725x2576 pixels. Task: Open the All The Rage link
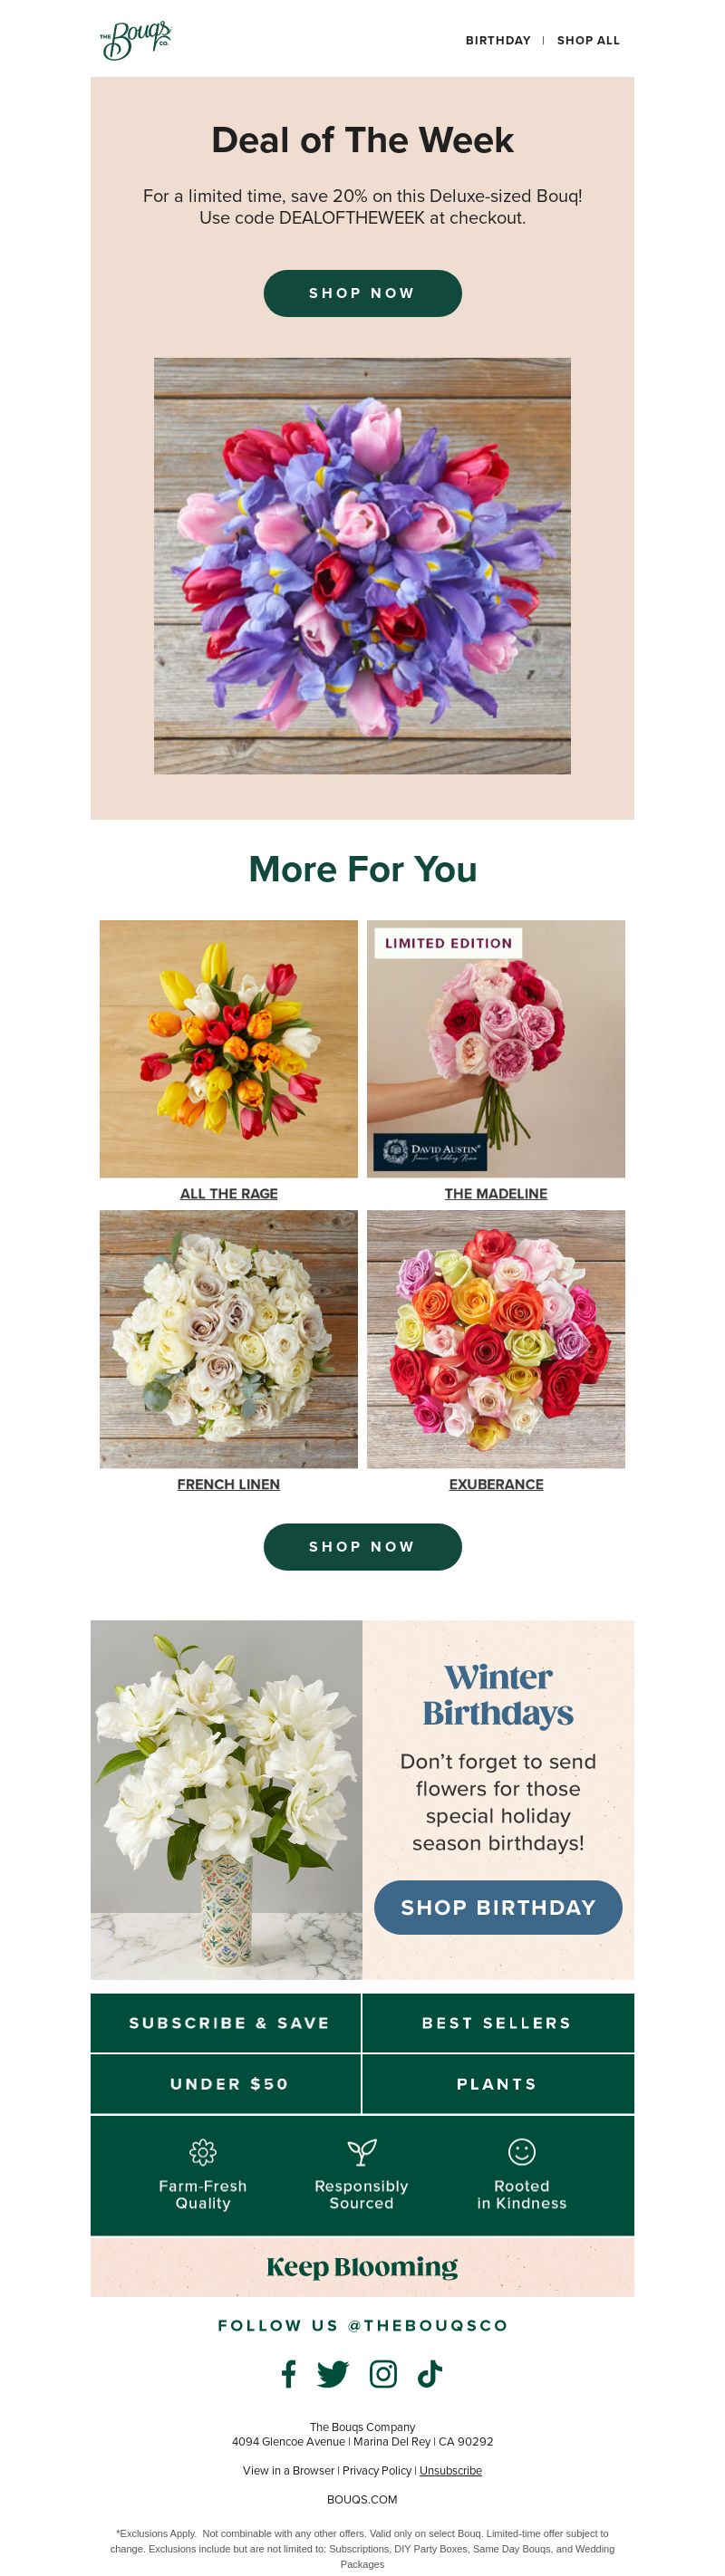tap(229, 1193)
